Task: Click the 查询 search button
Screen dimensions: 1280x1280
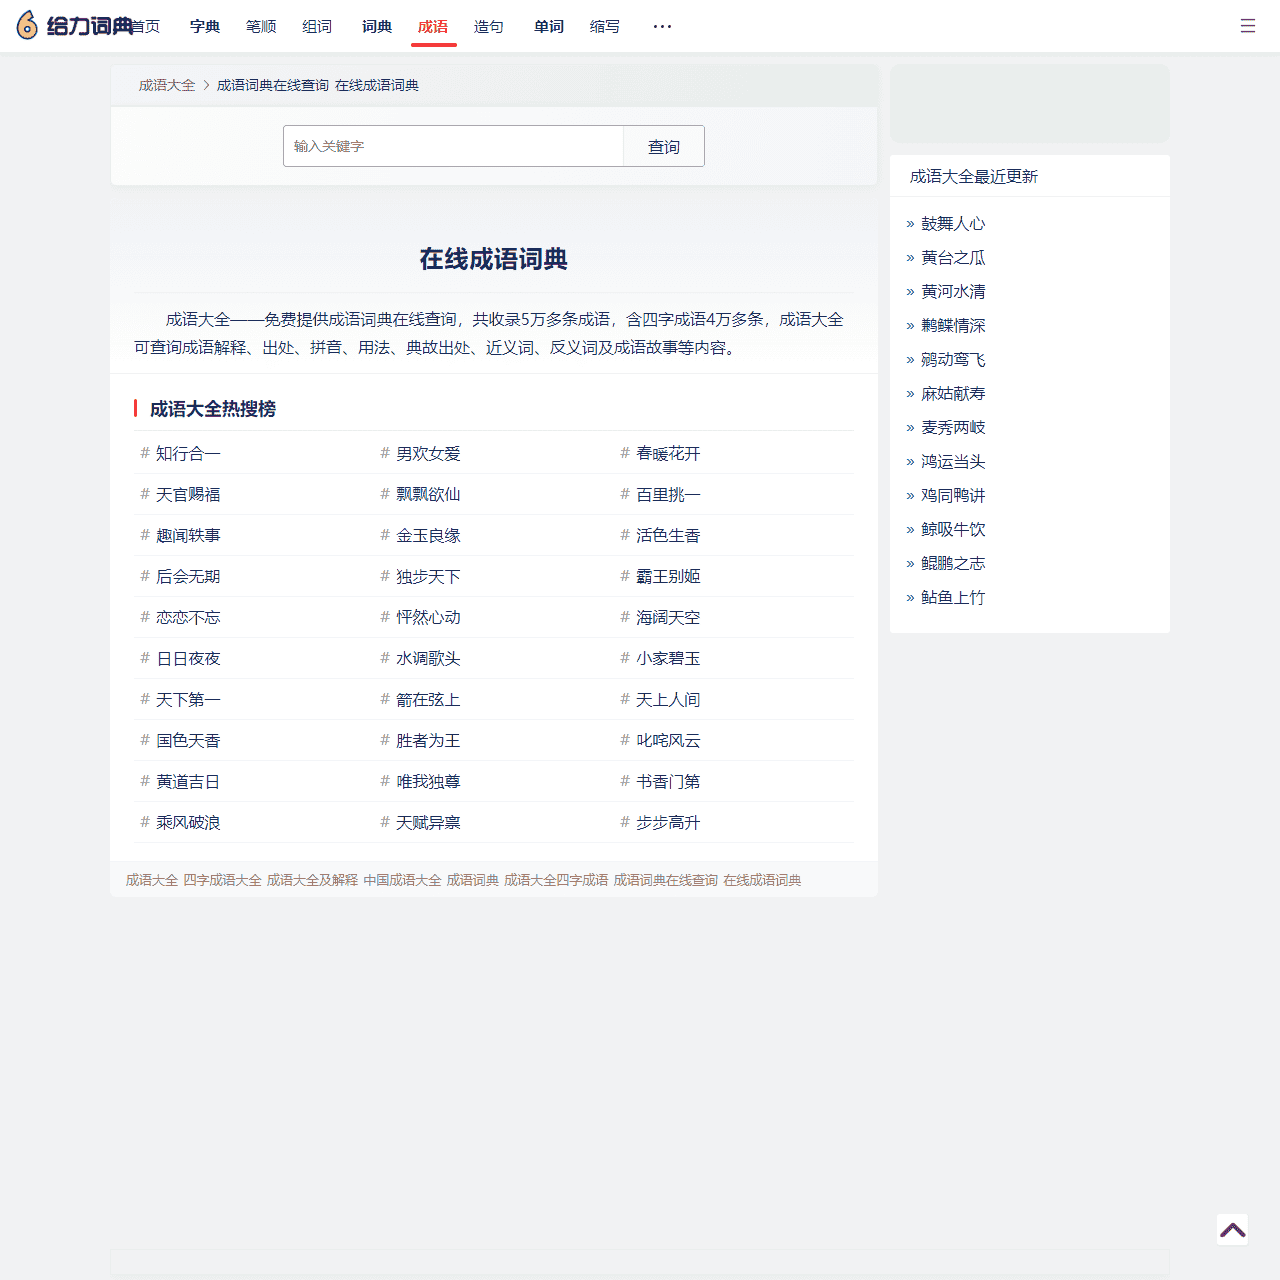Action: click(663, 146)
